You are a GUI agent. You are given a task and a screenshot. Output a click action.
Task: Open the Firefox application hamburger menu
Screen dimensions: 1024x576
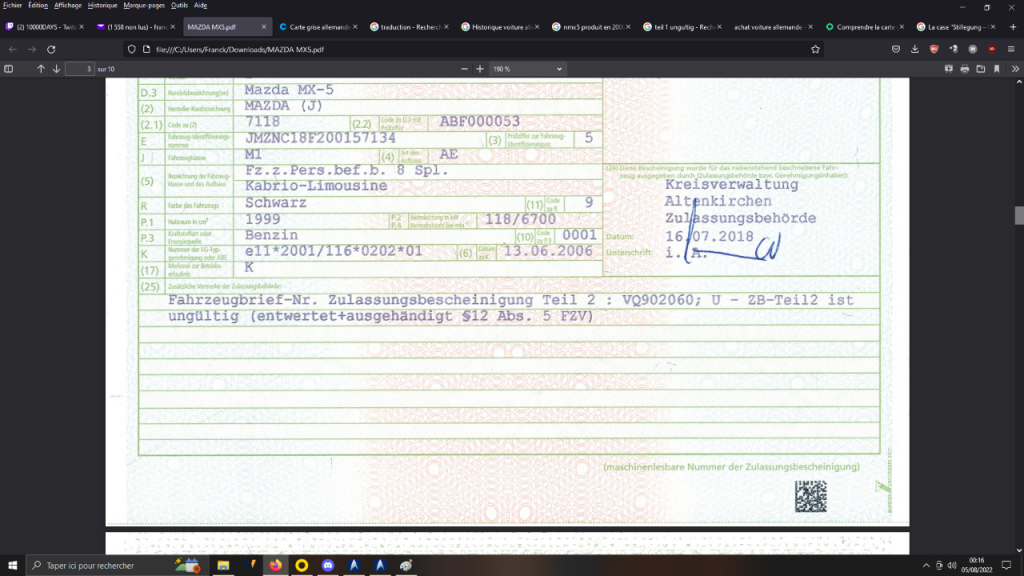click(1011, 49)
